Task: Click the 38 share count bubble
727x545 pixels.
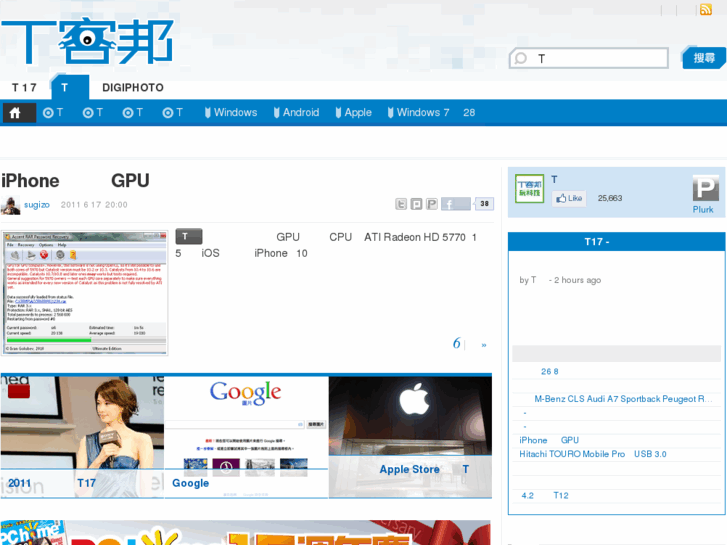Action: [x=484, y=204]
